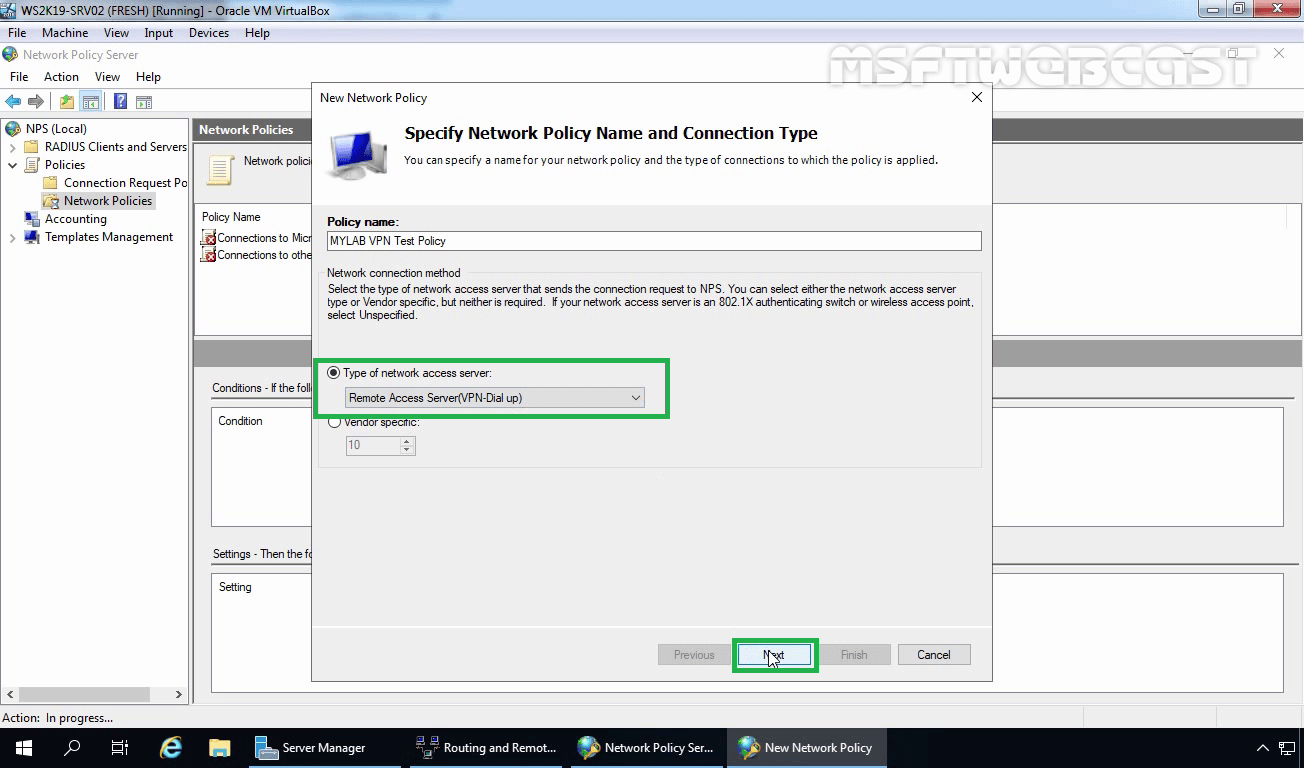Open the NPS View menu
The width and height of the screenshot is (1304, 768).
pyautogui.click(x=107, y=77)
